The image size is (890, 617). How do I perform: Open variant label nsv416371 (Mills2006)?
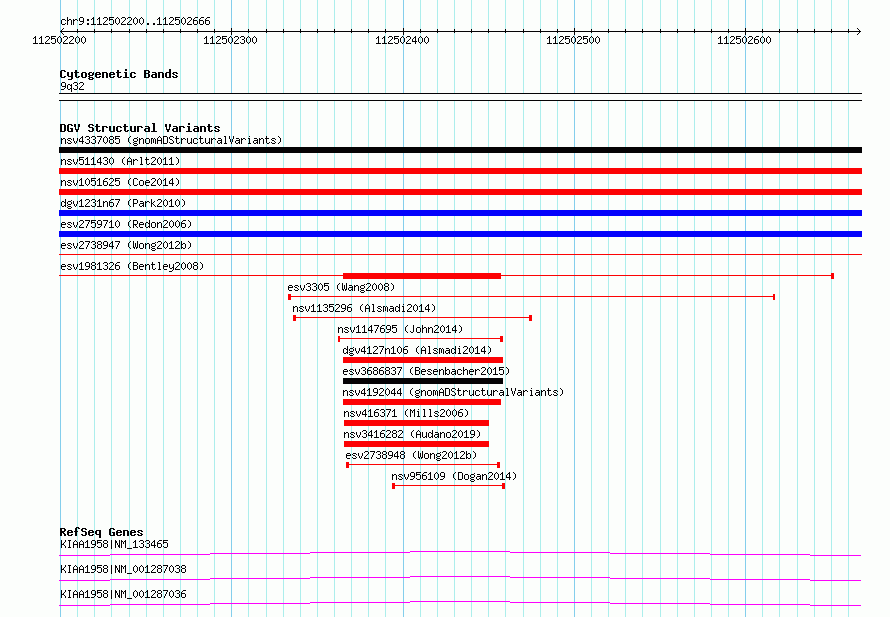coord(406,413)
